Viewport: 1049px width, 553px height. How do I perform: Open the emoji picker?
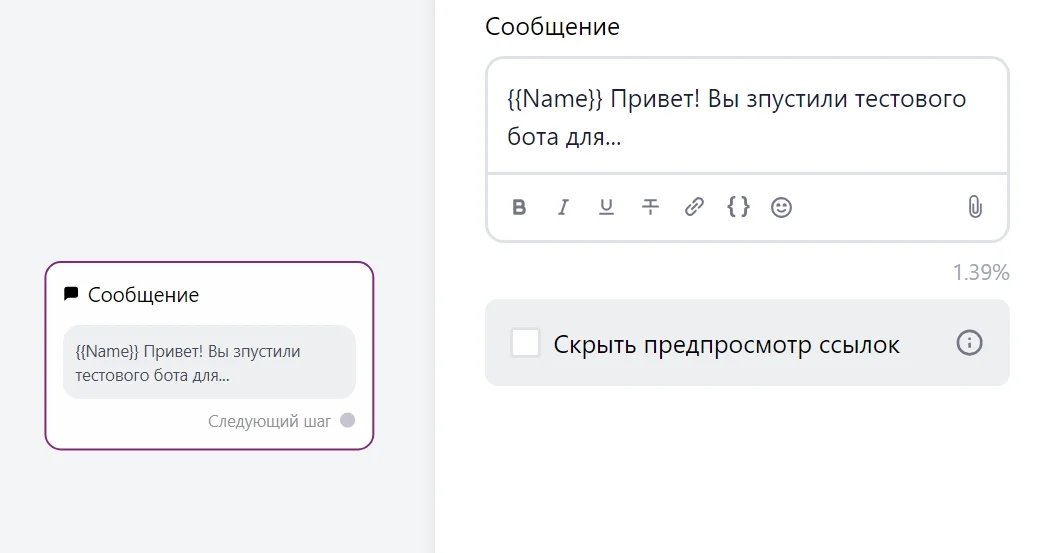tap(782, 207)
